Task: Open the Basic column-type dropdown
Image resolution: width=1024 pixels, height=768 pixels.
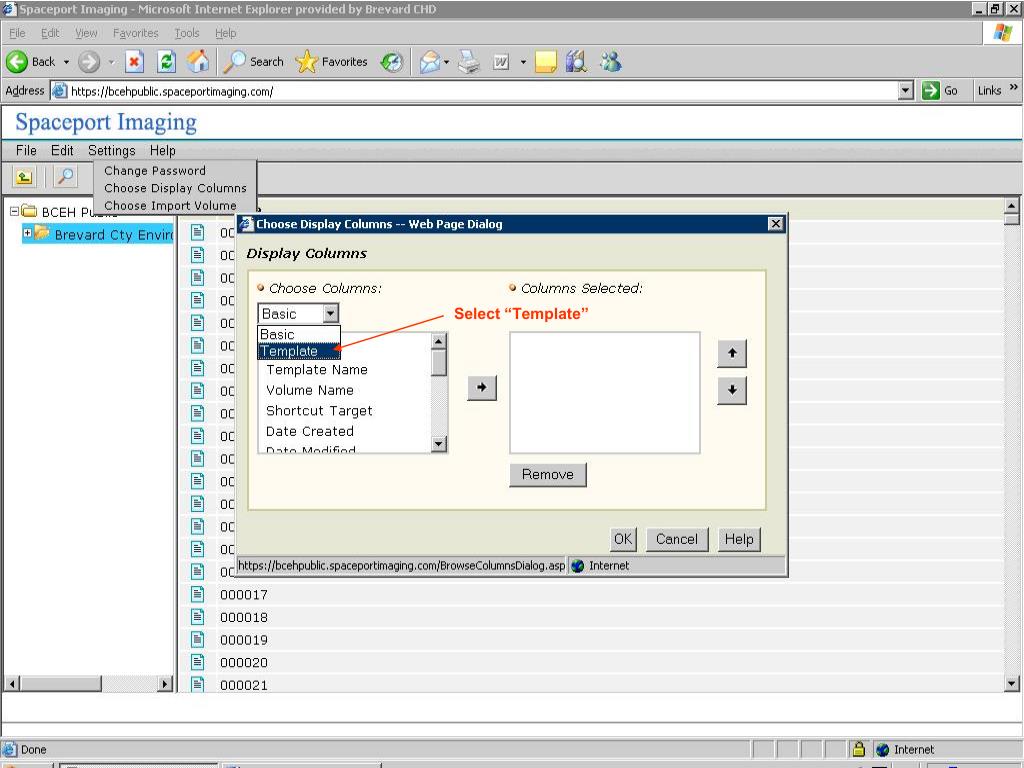Action: tap(298, 314)
